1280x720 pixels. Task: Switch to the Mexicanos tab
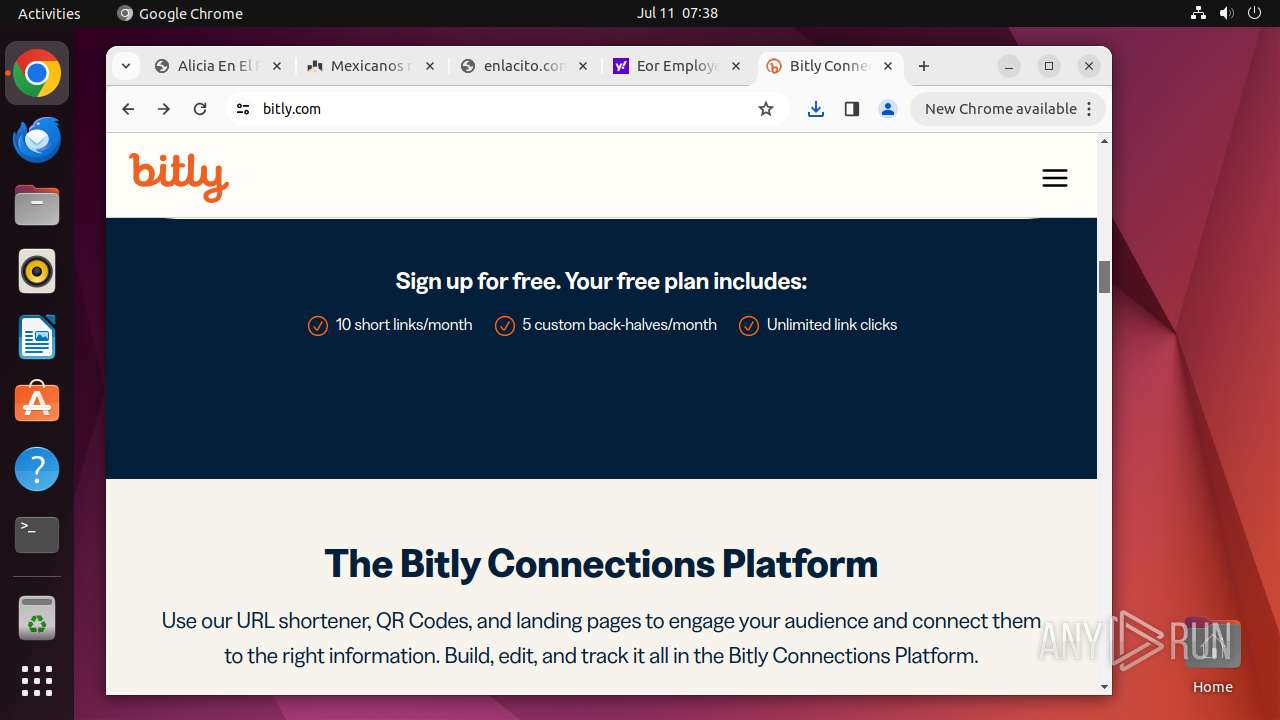point(371,66)
